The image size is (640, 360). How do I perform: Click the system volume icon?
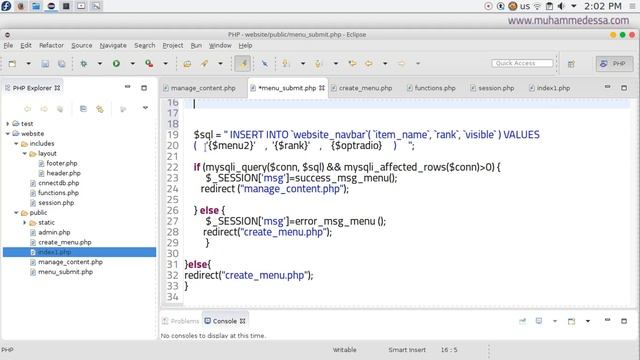562,6
